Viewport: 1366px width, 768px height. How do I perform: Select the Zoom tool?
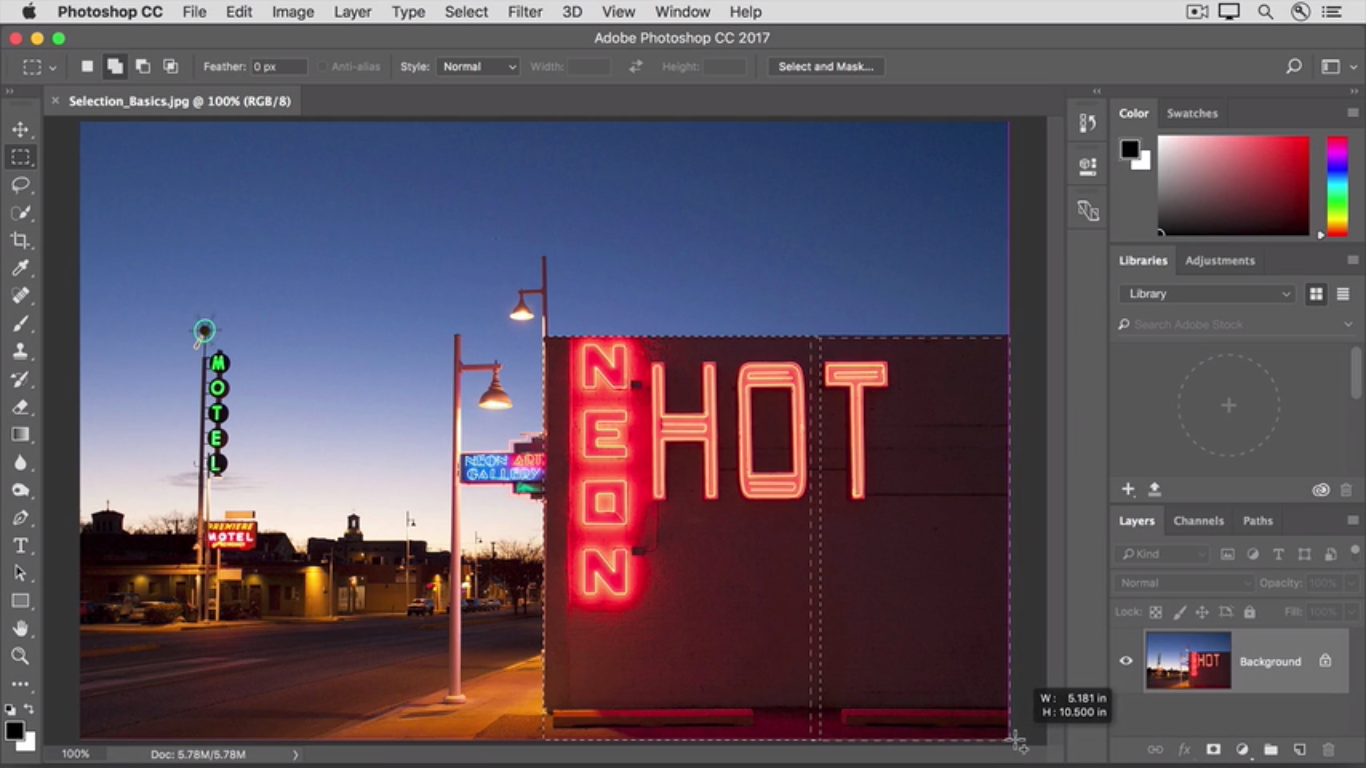pyautogui.click(x=20, y=656)
